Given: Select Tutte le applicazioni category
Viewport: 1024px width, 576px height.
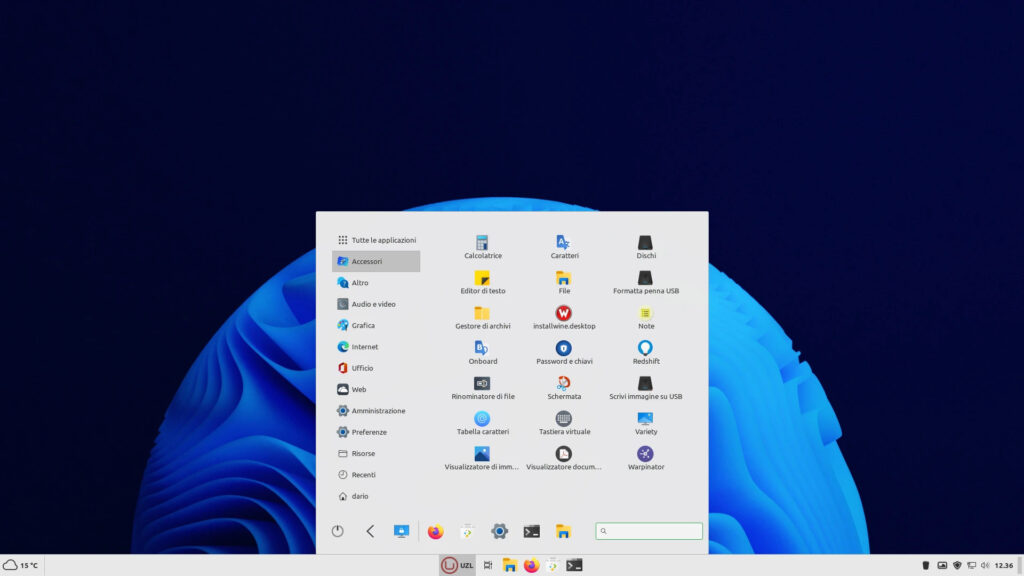Looking at the screenshot, I should point(376,240).
